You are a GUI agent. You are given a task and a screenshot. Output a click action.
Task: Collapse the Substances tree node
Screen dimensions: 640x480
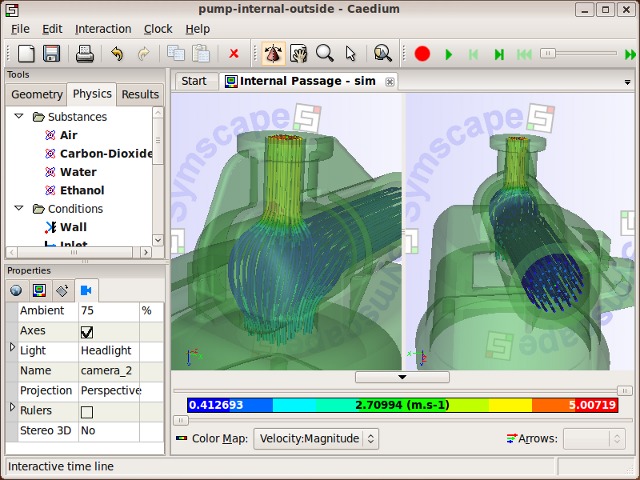(19, 117)
